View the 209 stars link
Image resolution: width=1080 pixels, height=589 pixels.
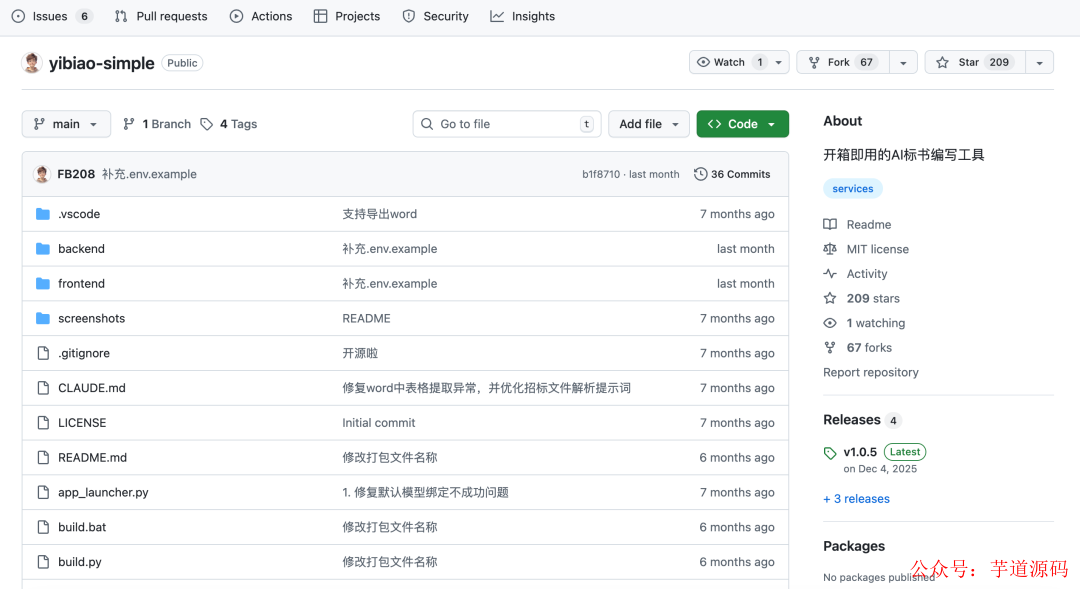[x=862, y=298]
